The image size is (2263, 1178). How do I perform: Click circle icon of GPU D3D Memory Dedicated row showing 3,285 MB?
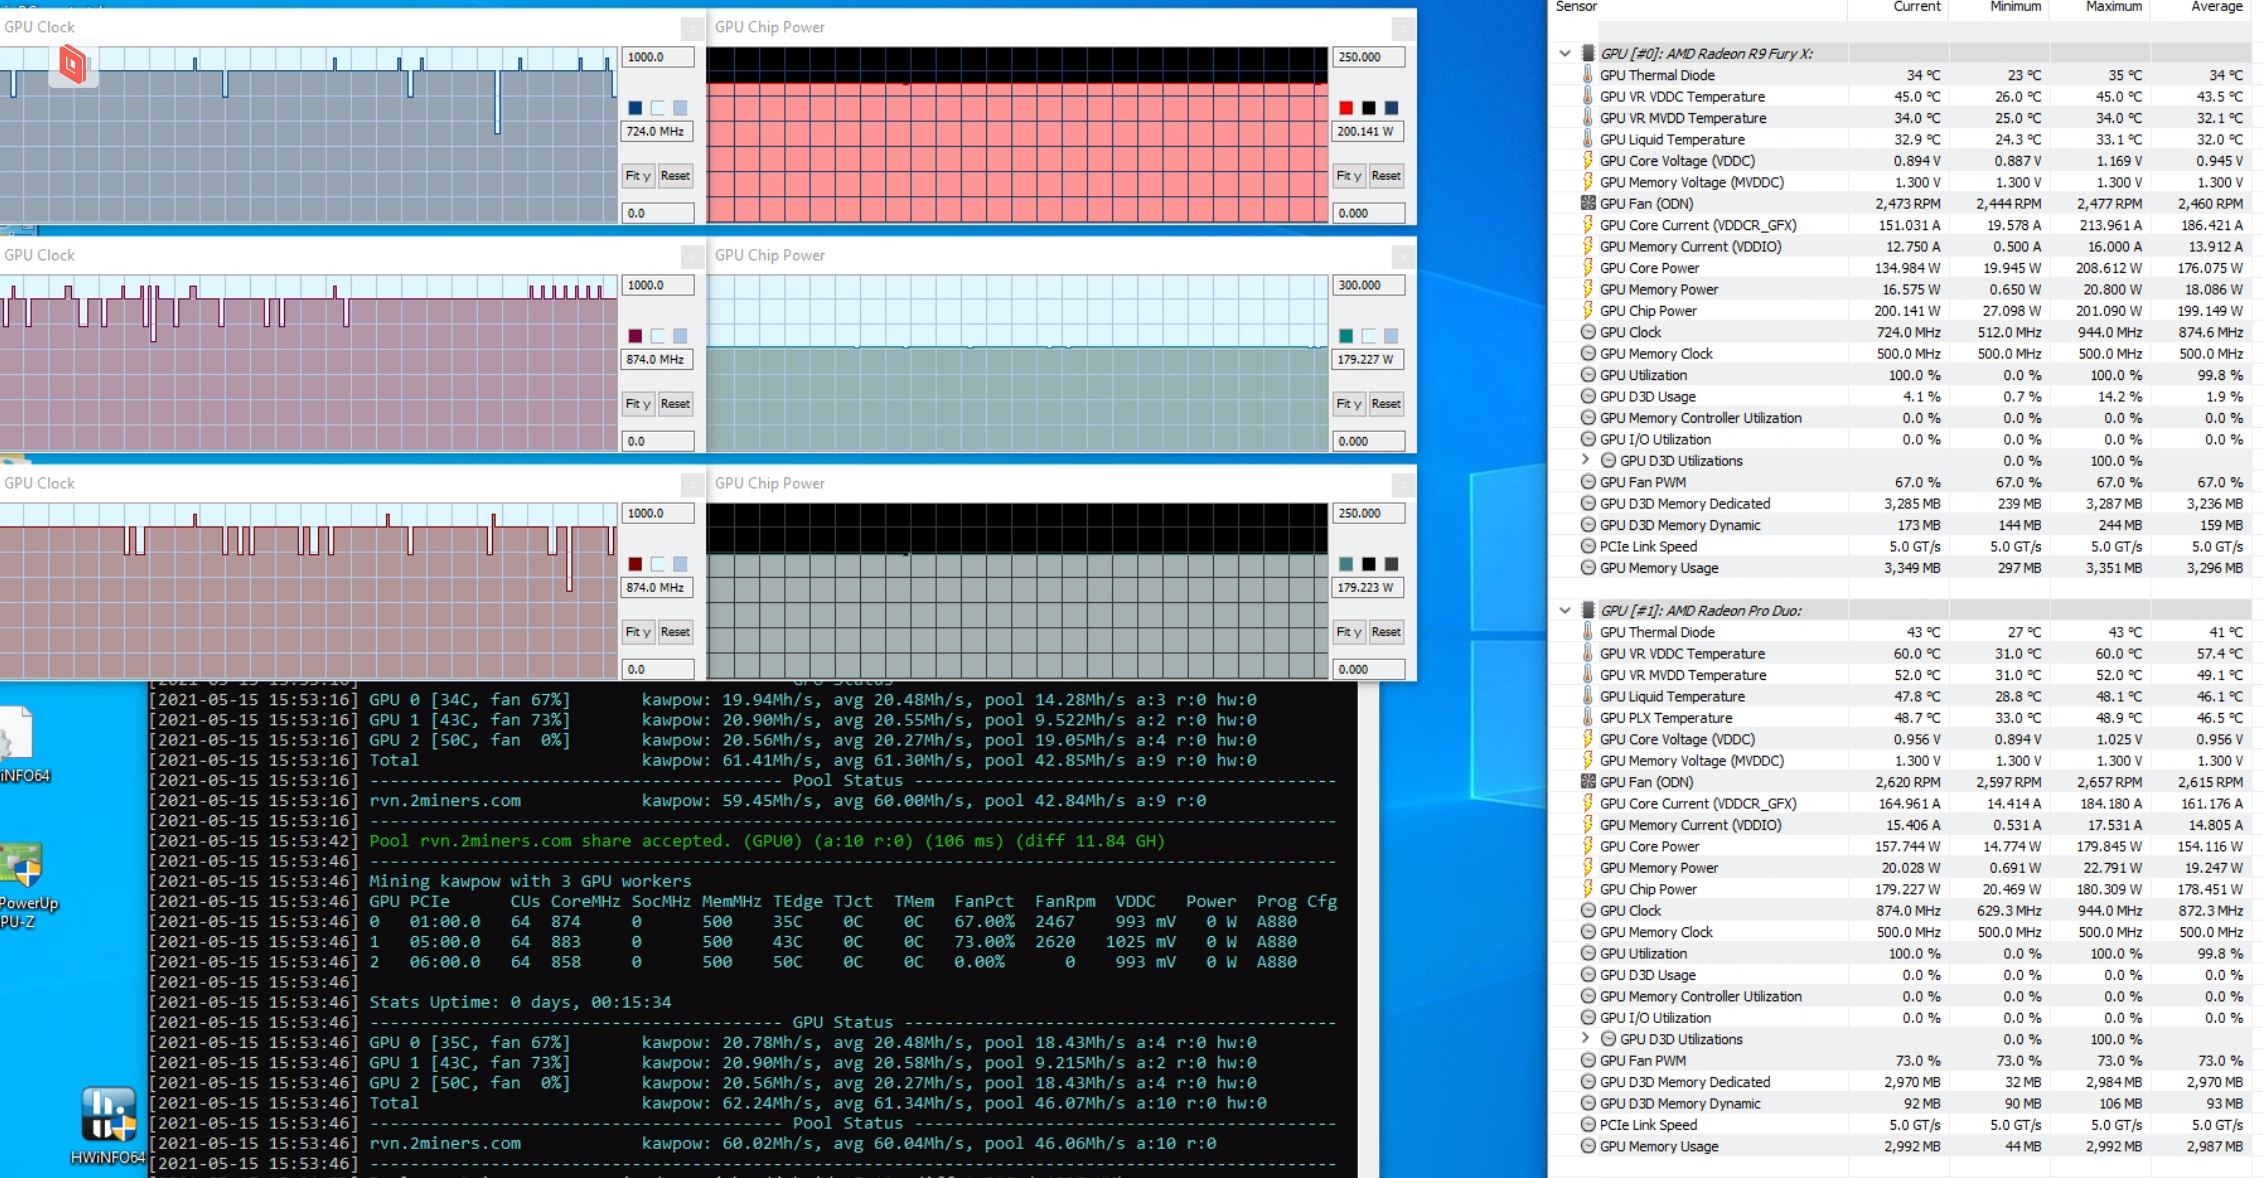tap(1587, 503)
